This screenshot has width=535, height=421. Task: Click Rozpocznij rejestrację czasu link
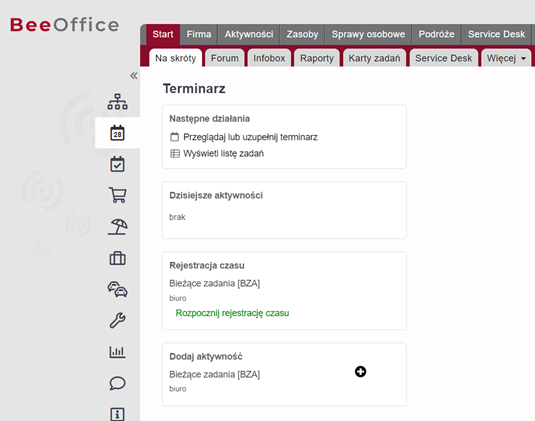click(232, 313)
